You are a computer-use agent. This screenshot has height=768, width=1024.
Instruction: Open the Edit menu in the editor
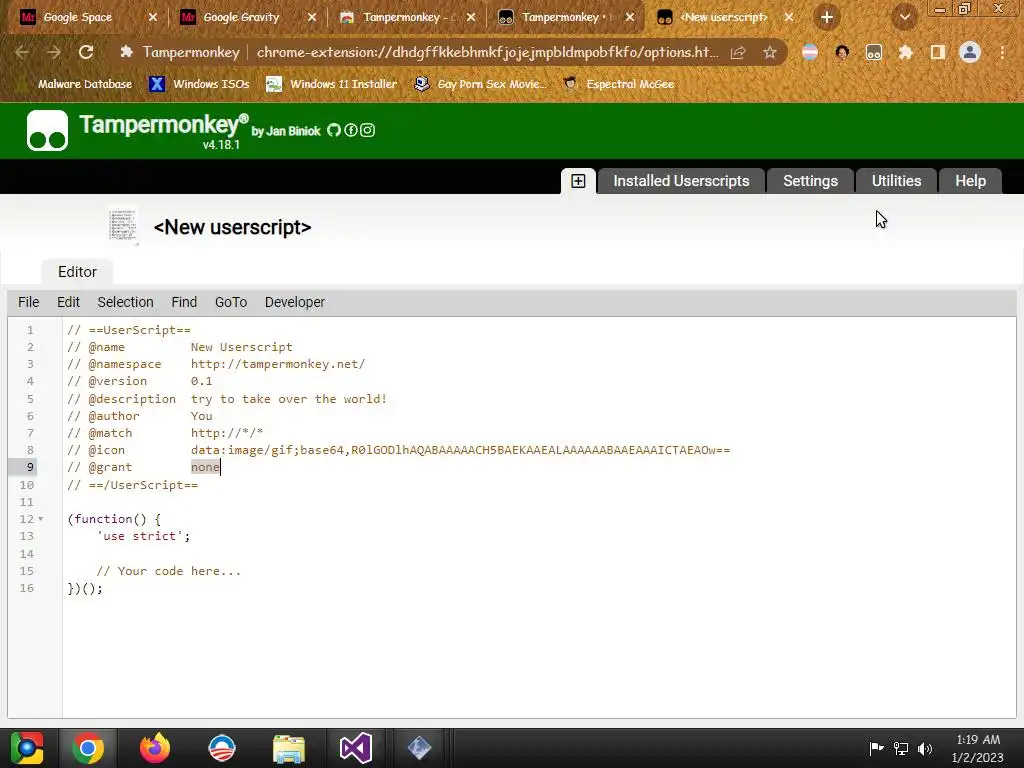[x=68, y=302]
